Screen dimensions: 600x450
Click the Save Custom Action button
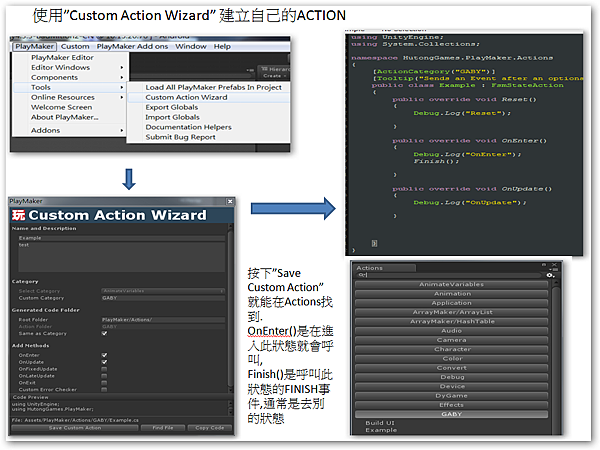click(x=75, y=428)
